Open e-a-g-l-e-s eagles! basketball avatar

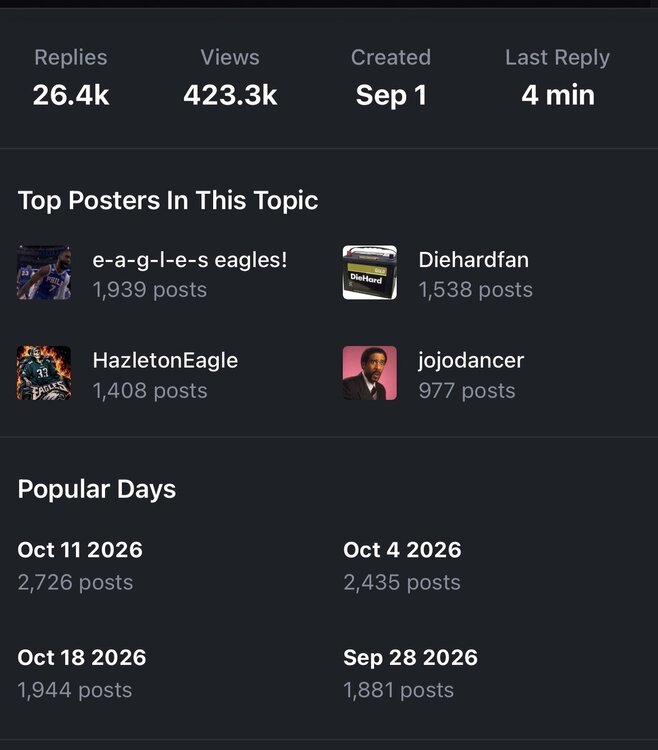click(x=44, y=273)
